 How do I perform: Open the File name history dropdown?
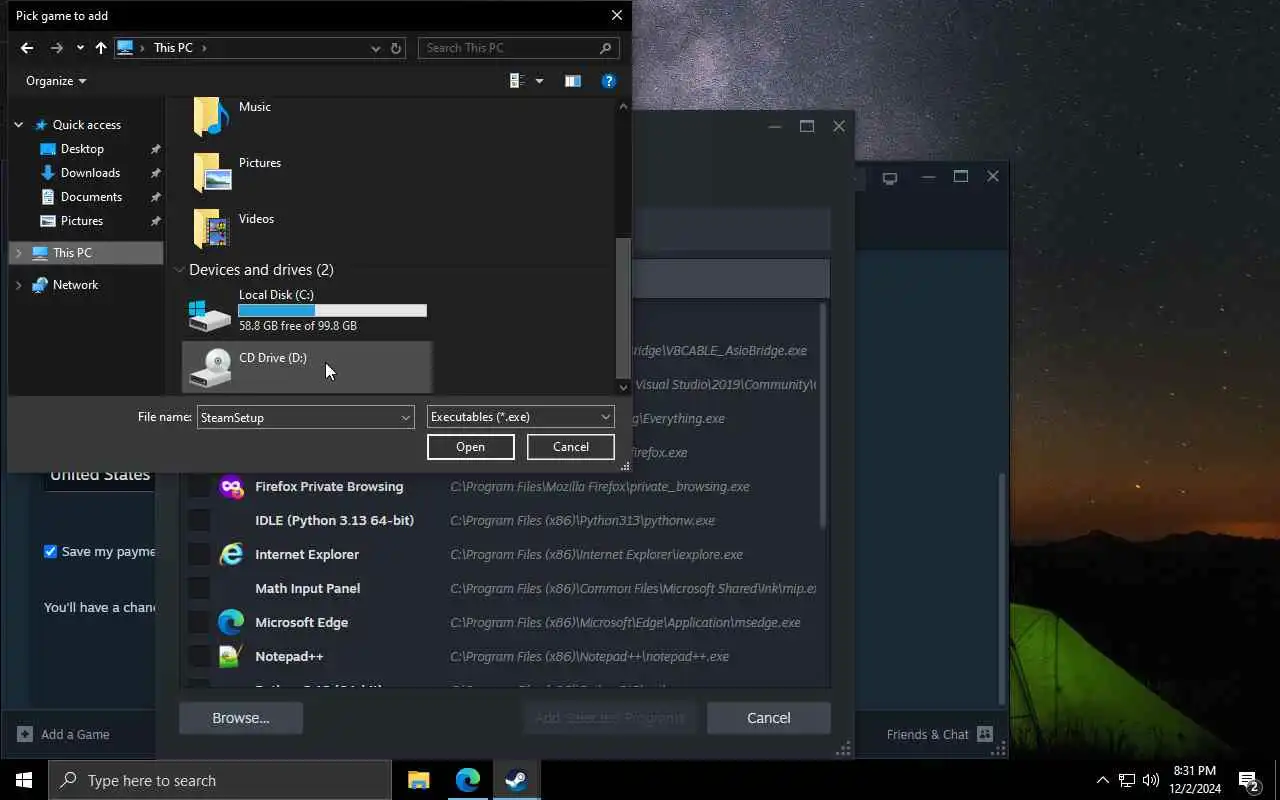tap(406, 417)
